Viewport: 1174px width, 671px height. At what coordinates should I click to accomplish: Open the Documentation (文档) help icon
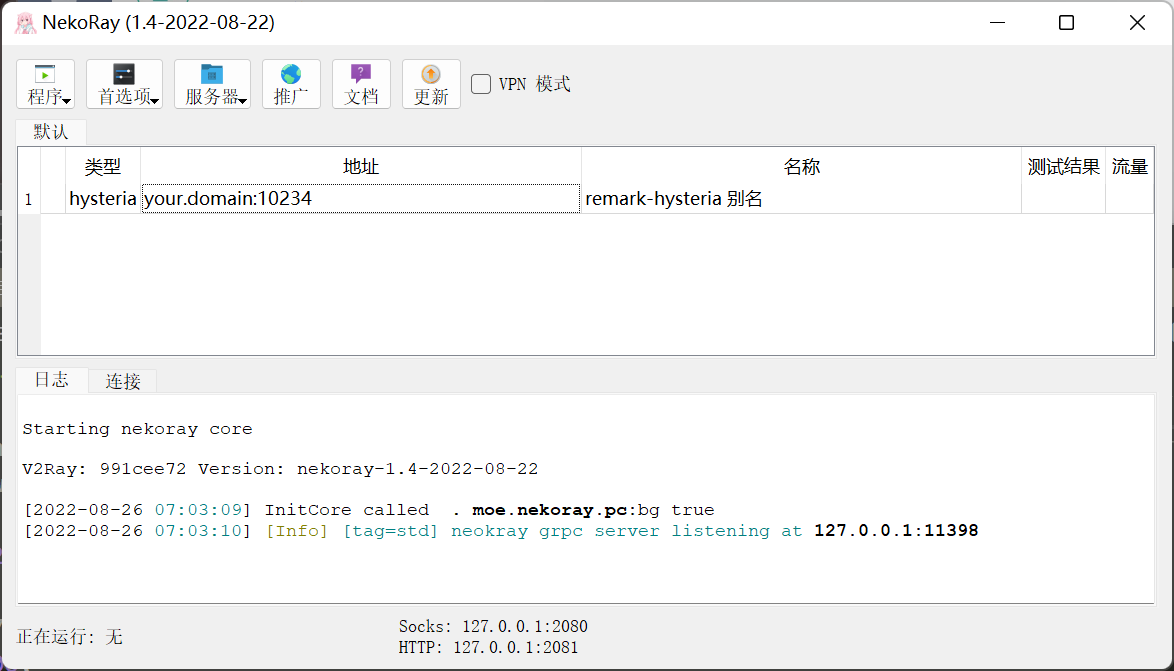pyautogui.click(x=361, y=75)
